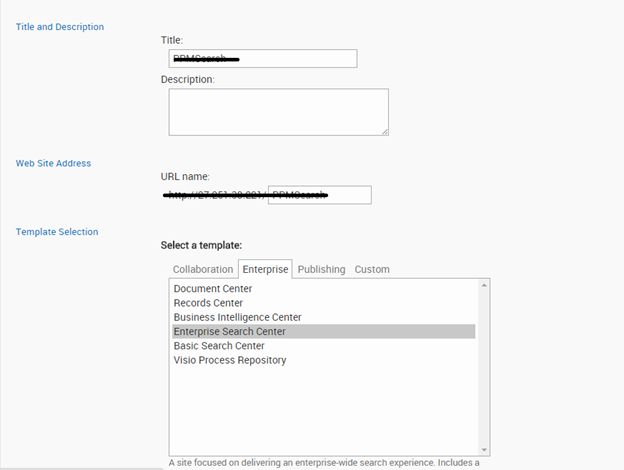Select the Visio Process Repository template
Screen dimensions: 624x470
[229, 360]
